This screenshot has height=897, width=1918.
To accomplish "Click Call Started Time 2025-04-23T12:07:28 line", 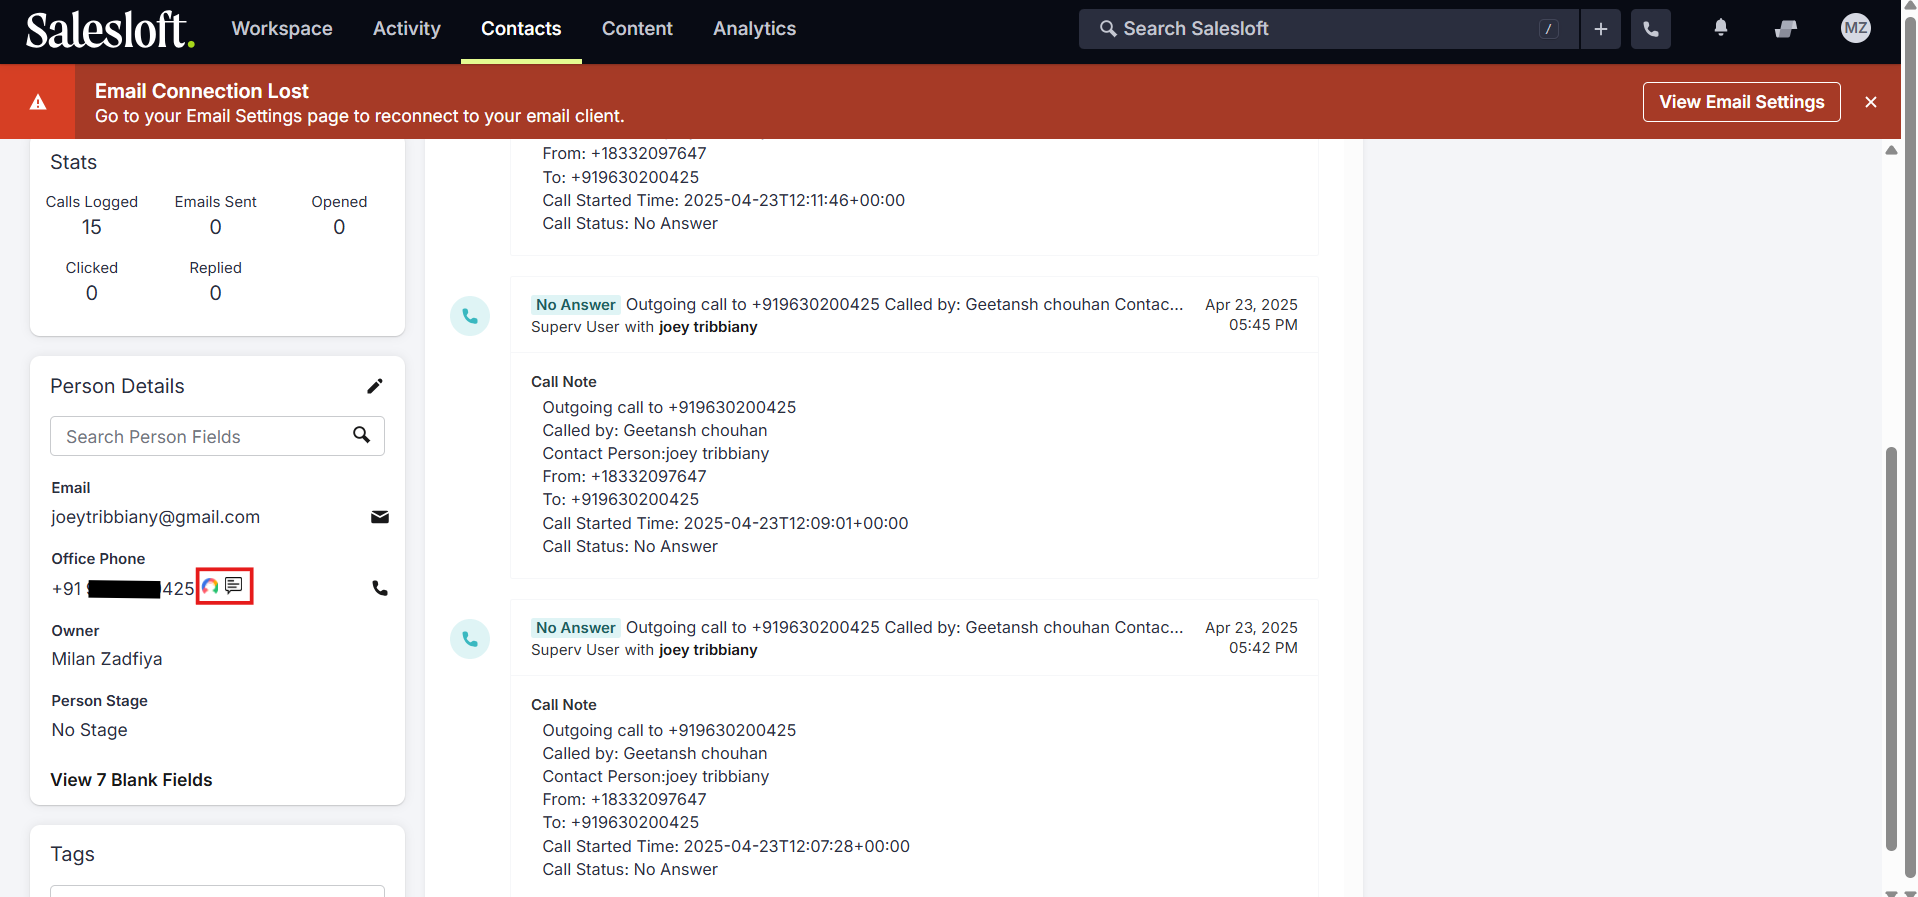I will pyautogui.click(x=726, y=846).
